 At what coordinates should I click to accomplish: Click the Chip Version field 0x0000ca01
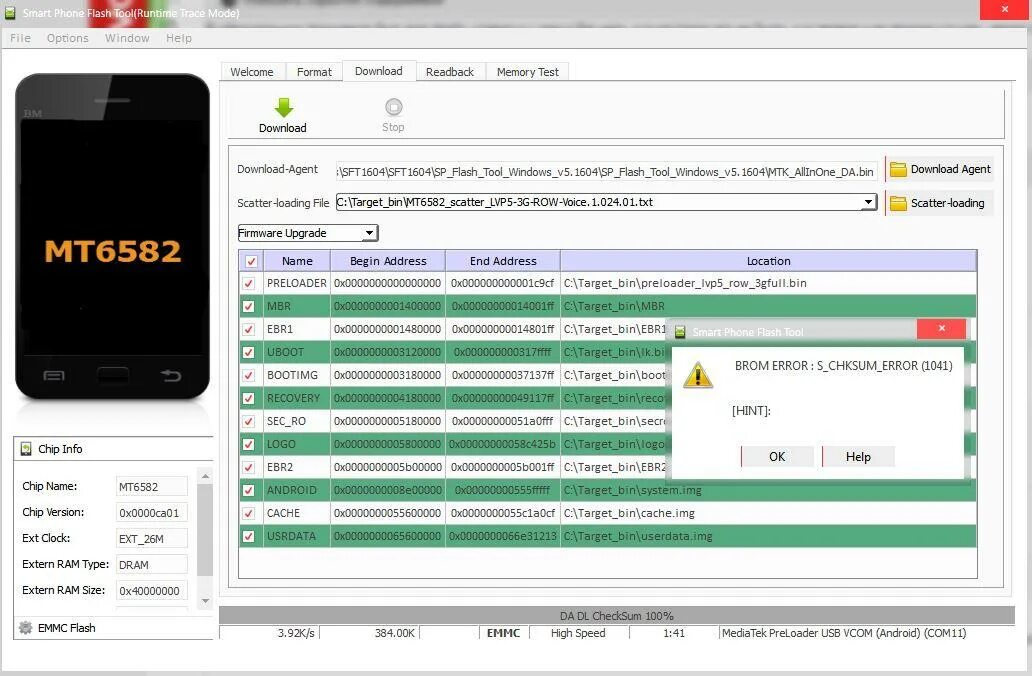(151, 513)
